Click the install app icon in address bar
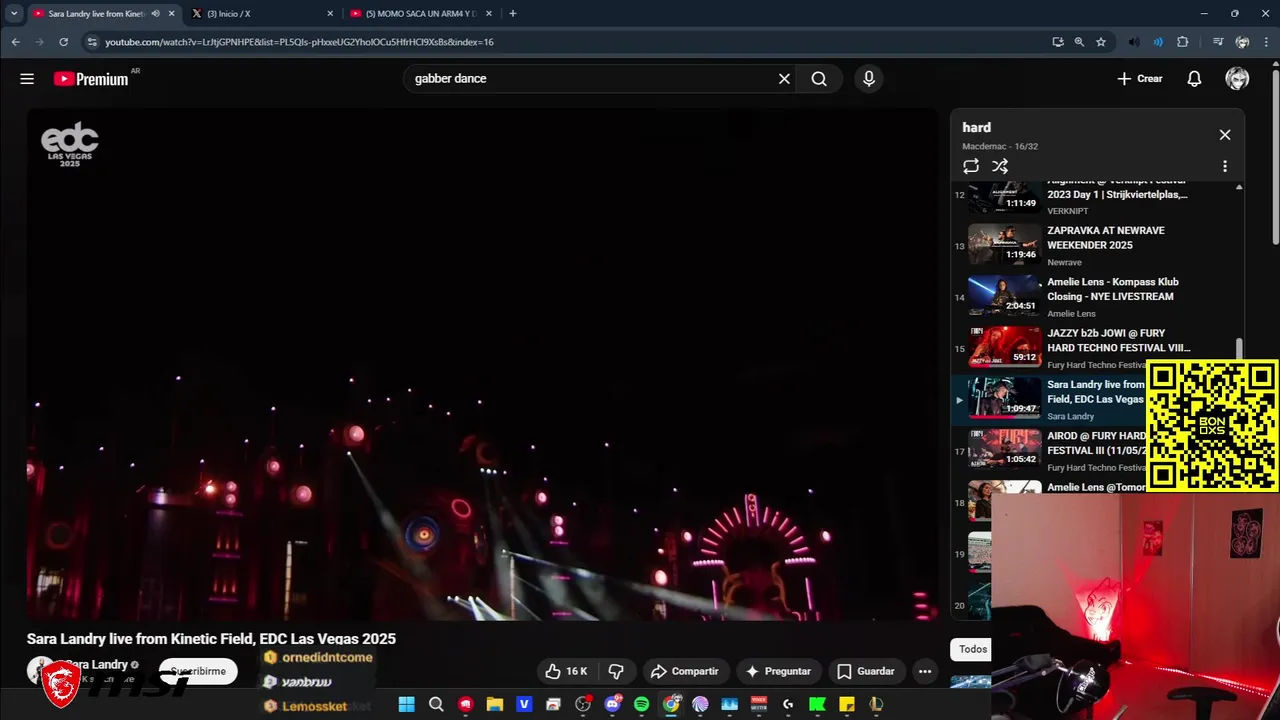Screen dimensions: 1280x720 point(1058,42)
